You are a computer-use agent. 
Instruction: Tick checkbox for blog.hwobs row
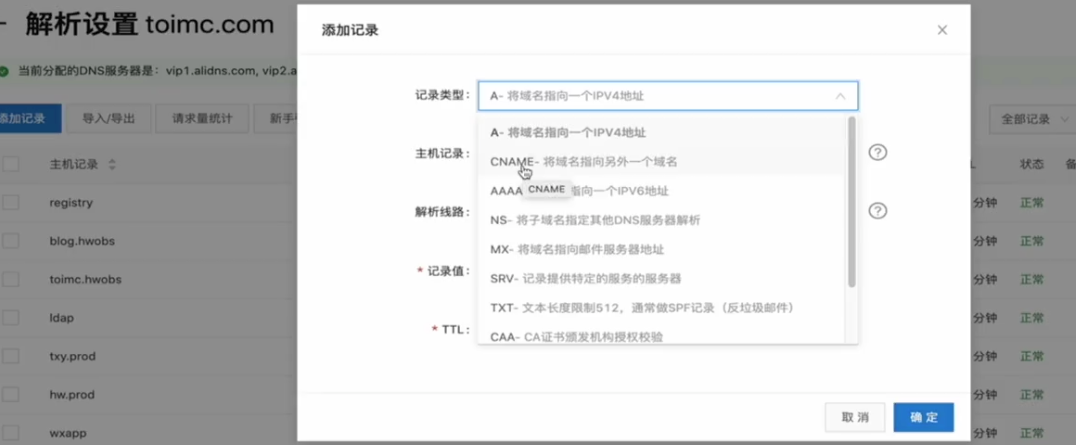(11, 241)
